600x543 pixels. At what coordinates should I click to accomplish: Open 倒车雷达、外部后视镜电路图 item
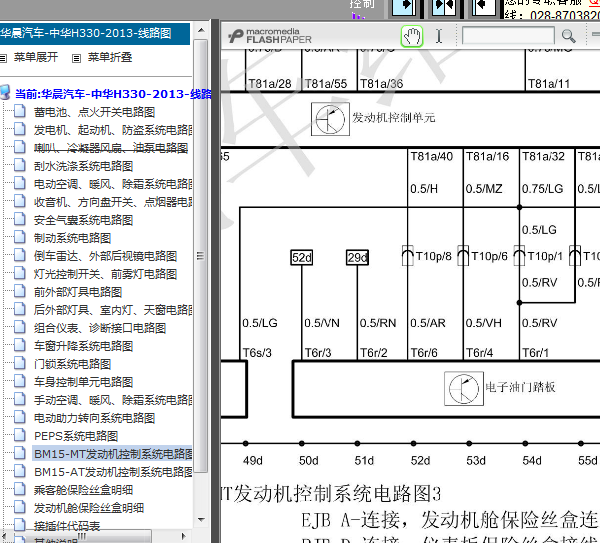[105, 256]
